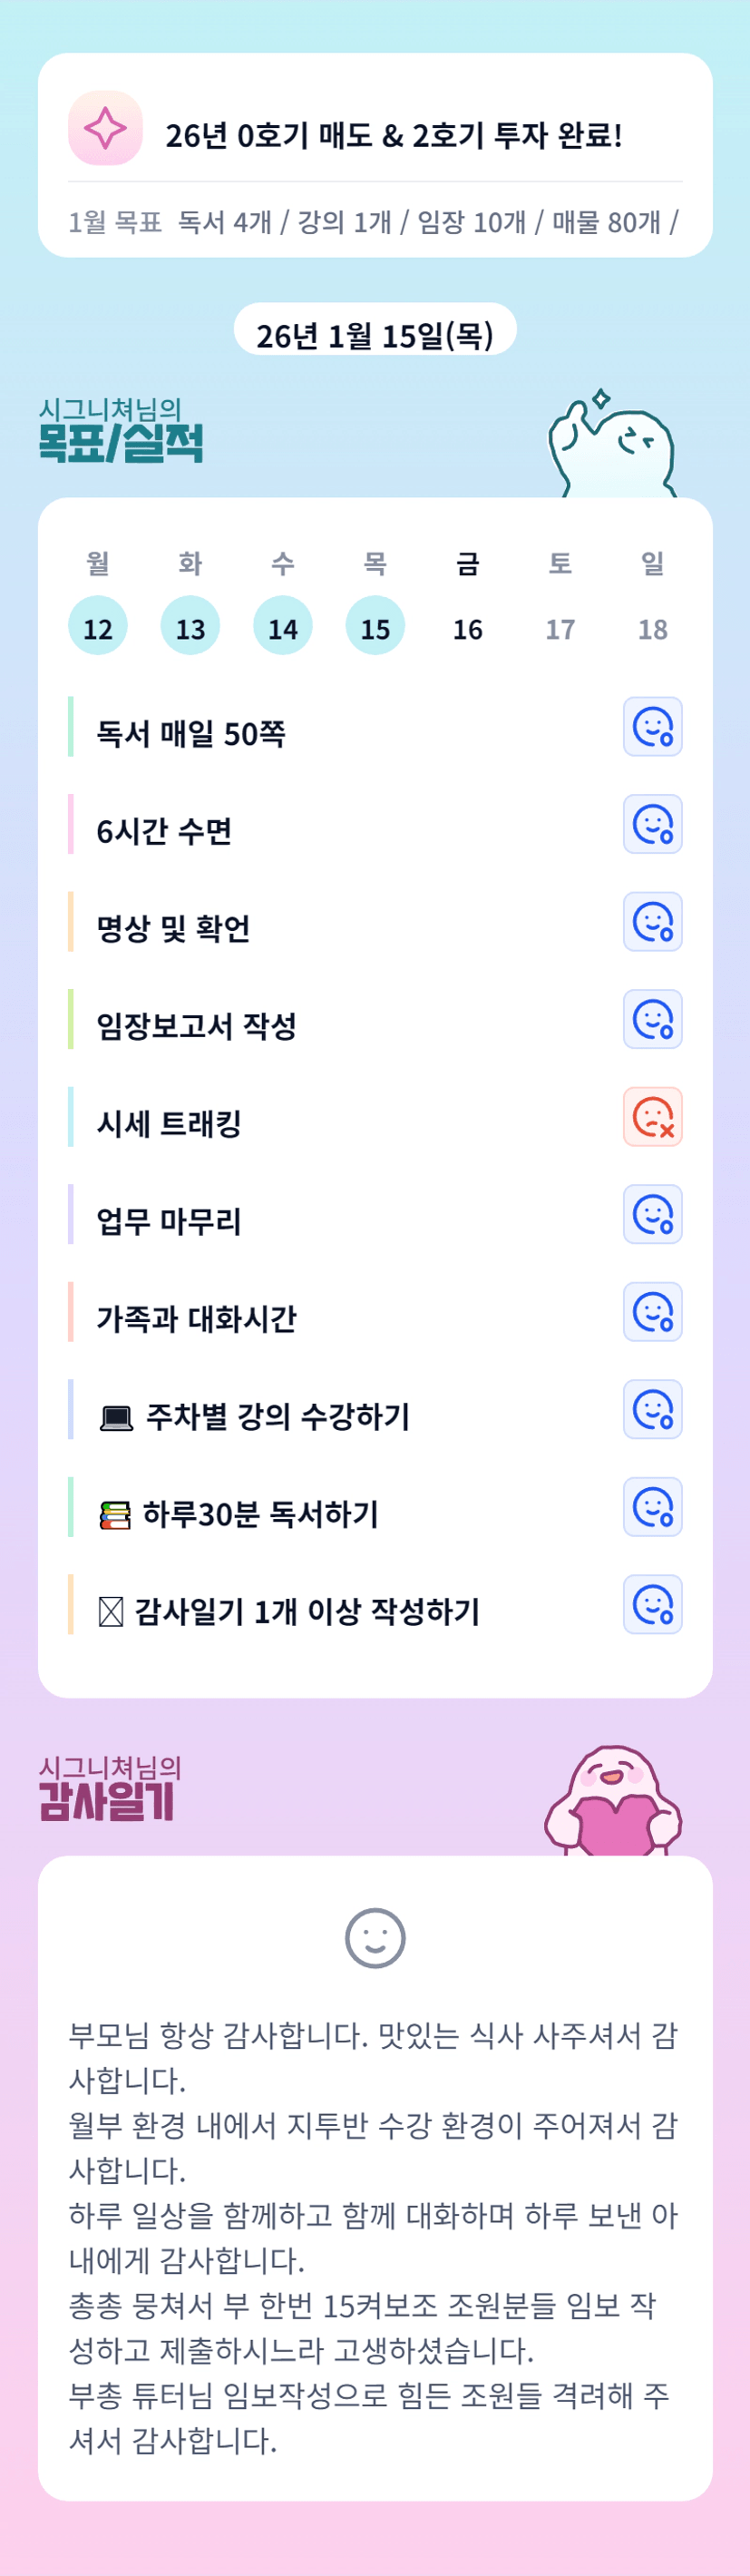Click the gratitude diary text entry
The width and height of the screenshot is (750, 2576).
(x=374, y=2236)
